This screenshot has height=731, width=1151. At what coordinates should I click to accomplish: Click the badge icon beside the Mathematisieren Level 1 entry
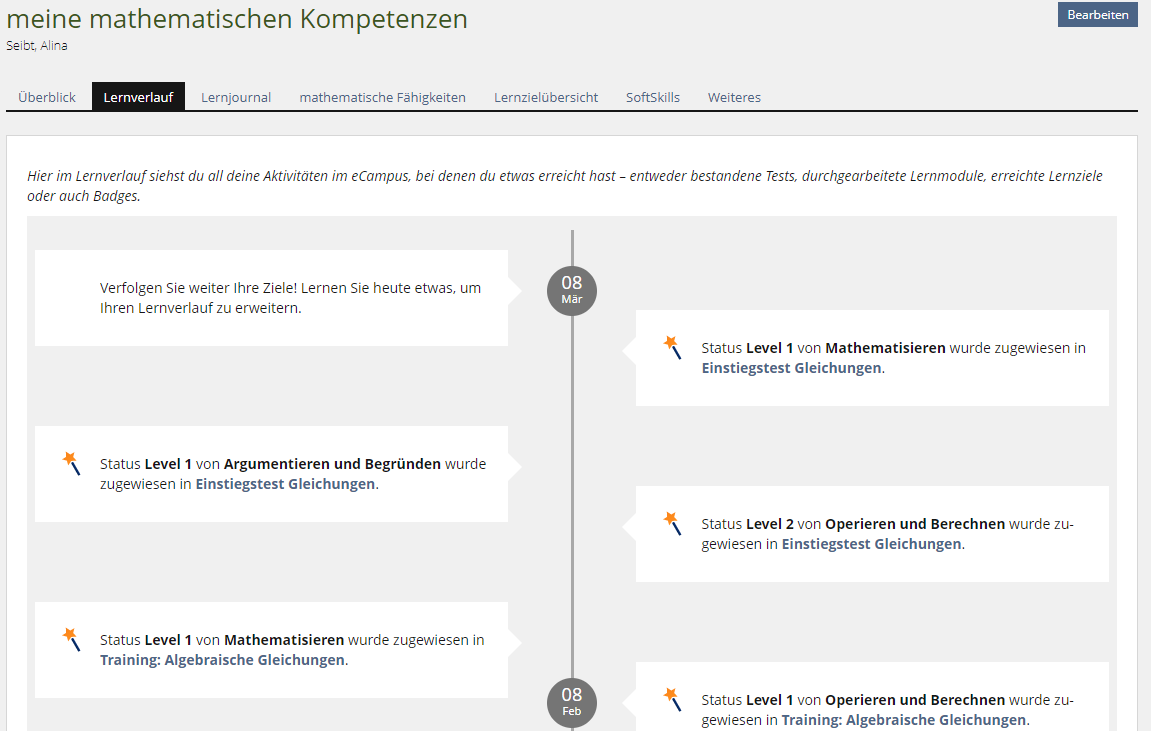point(672,347)
